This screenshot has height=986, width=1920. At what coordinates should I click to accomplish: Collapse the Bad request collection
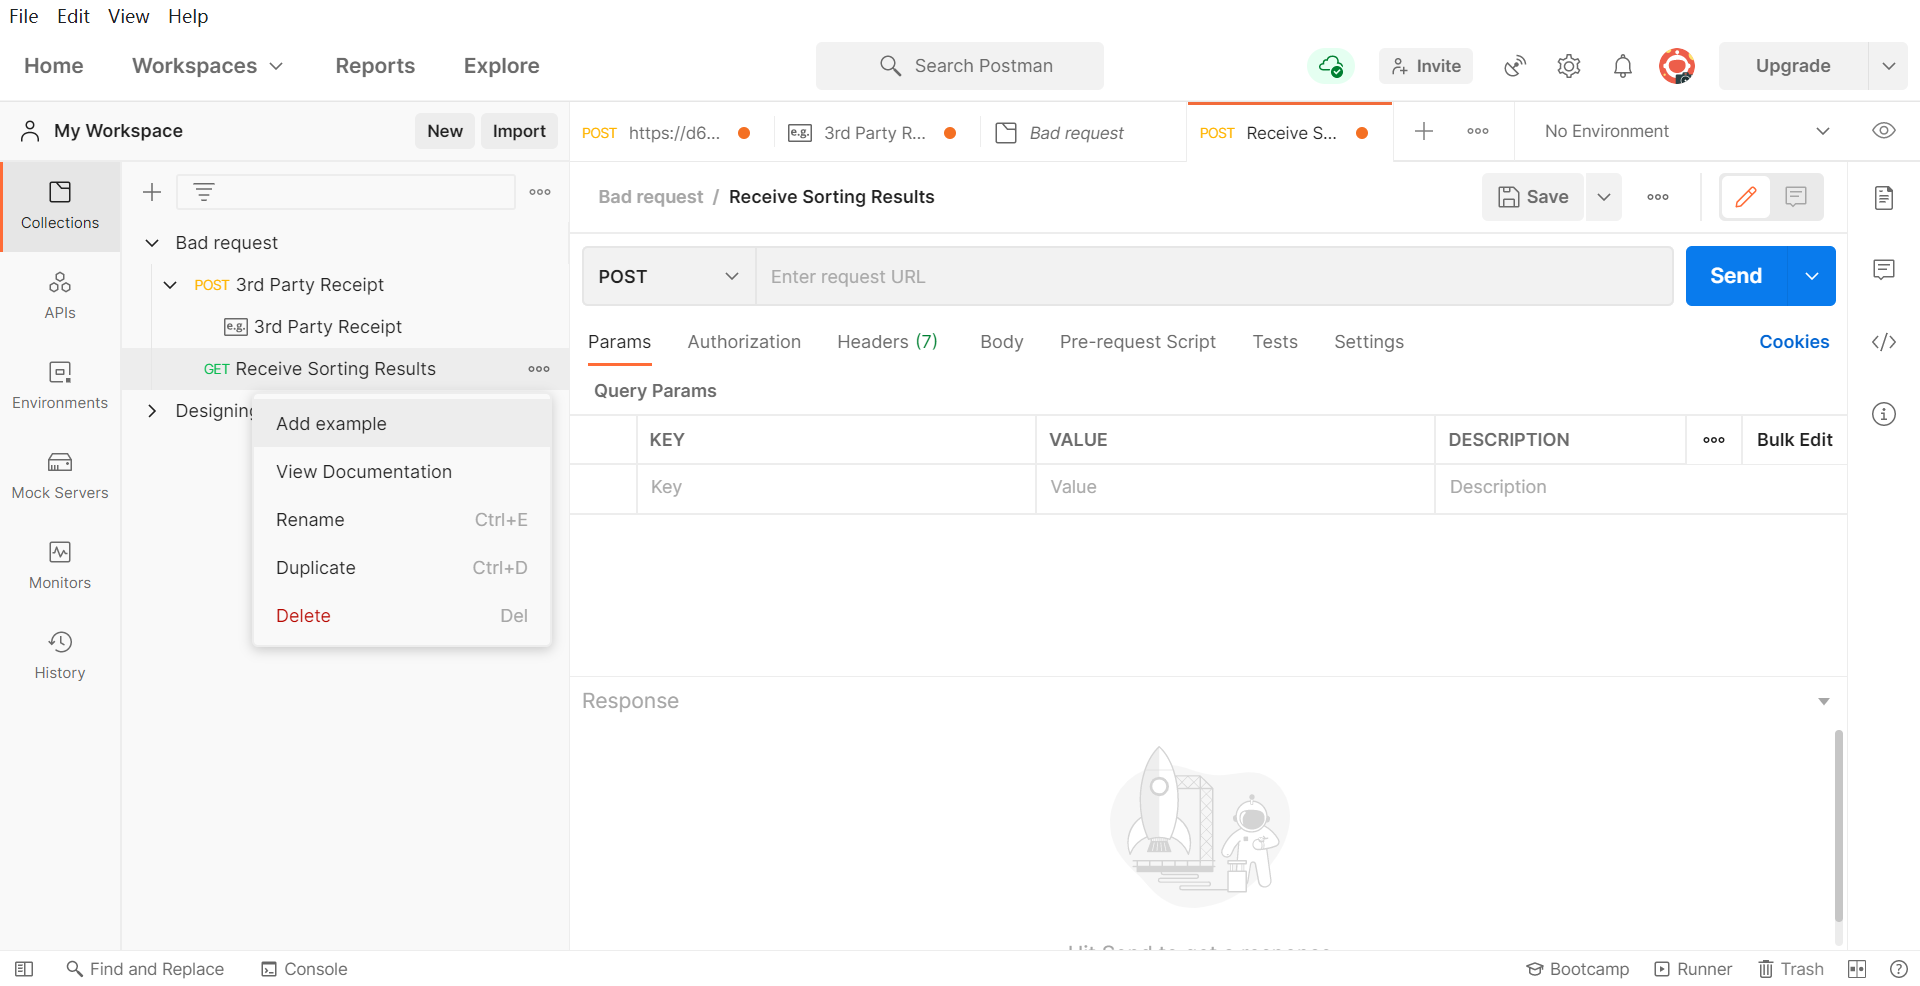pos(152,243)
